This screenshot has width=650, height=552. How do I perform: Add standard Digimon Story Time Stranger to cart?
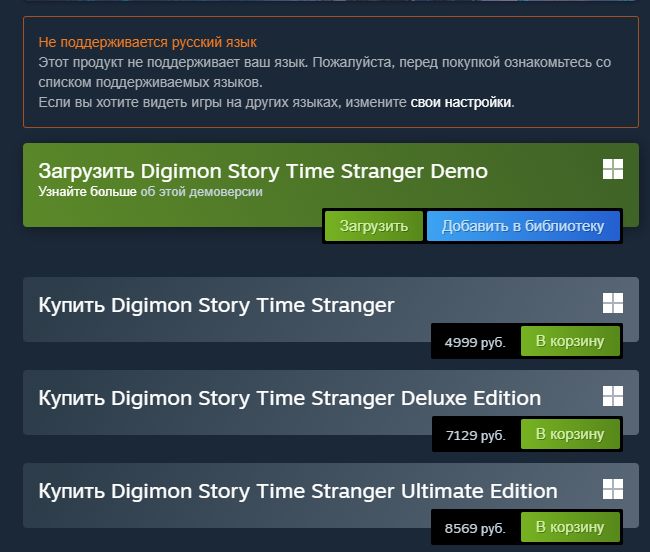pyautogui.click(x=570, y=341)
